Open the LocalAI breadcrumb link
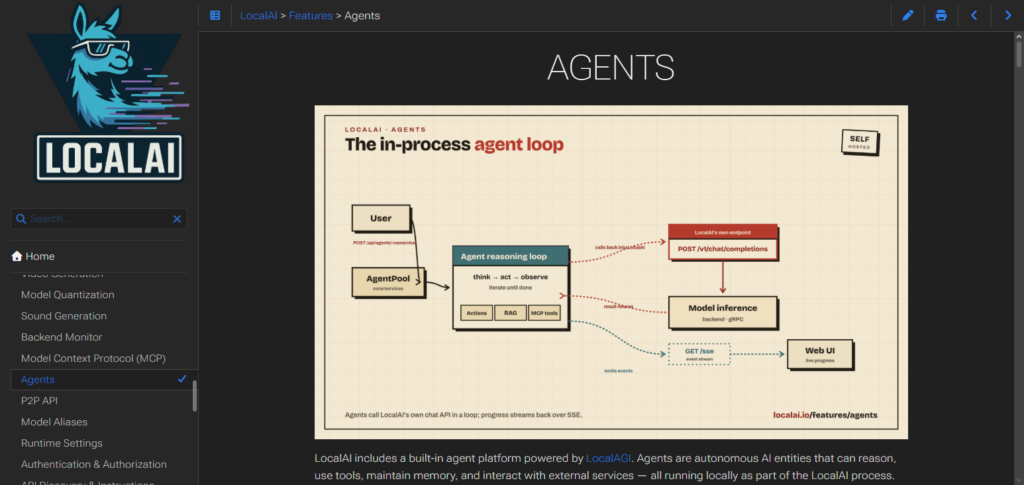 [x=259, y=16]
